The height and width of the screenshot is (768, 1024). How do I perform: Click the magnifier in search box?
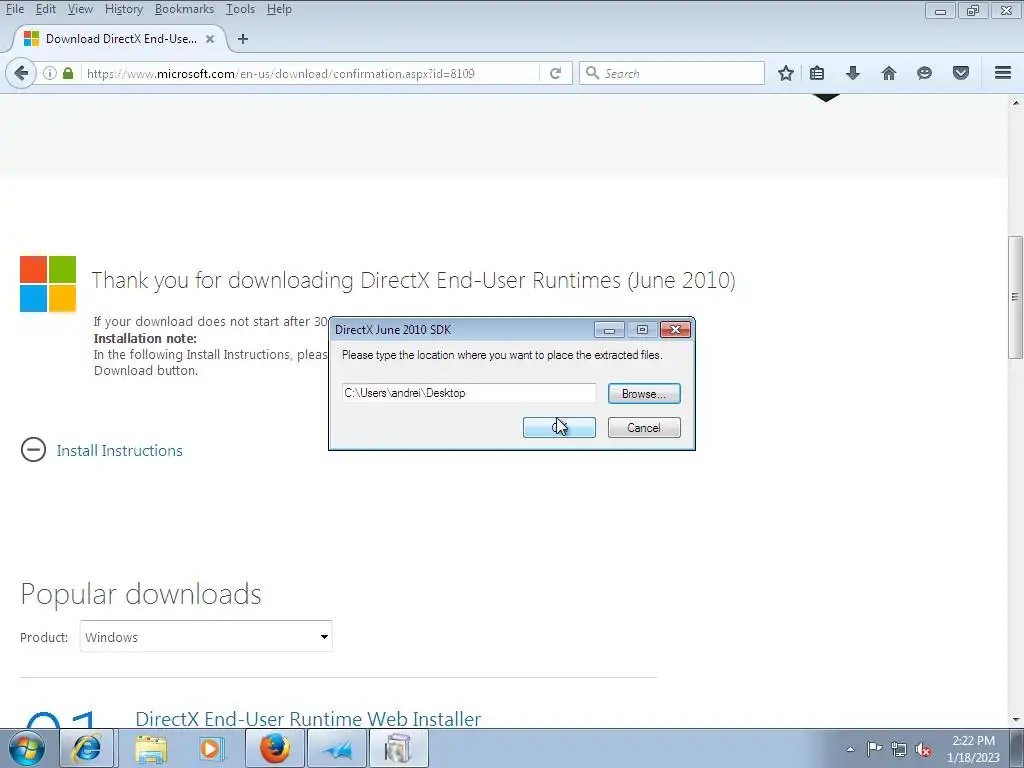click(x=592, y=73)
